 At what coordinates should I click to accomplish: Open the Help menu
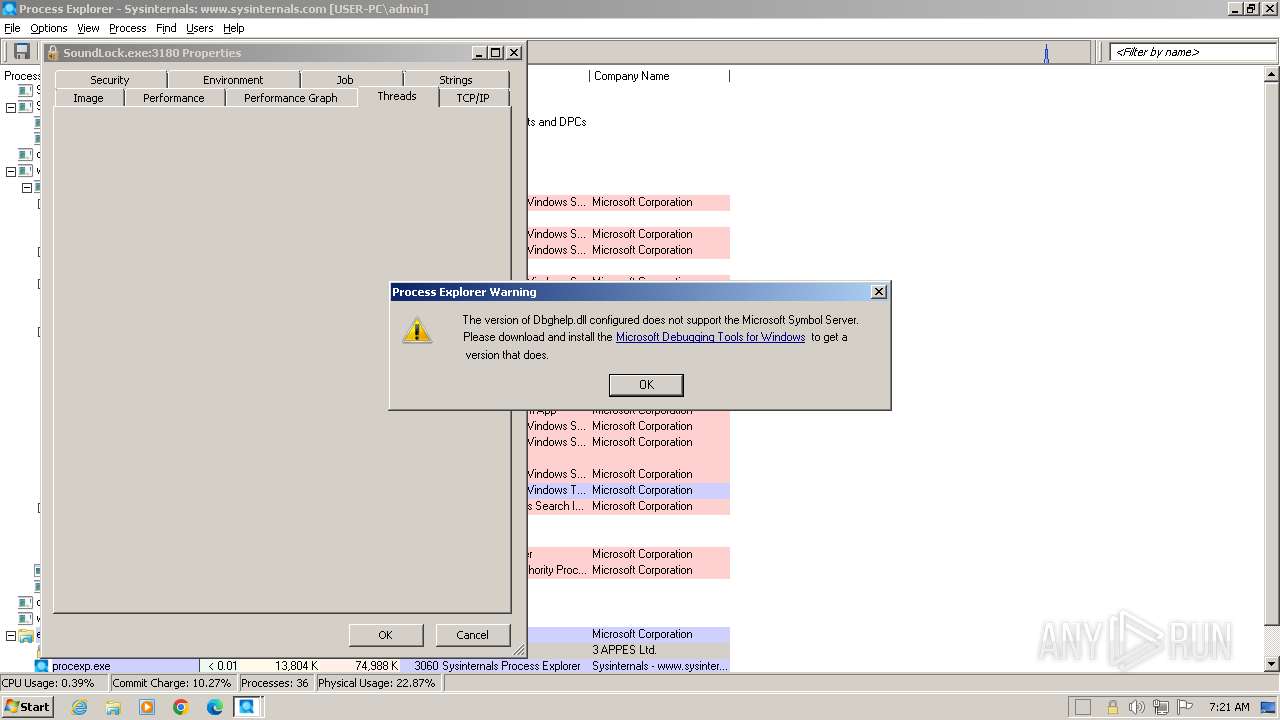pyautogui.click(x=233, y=28)
